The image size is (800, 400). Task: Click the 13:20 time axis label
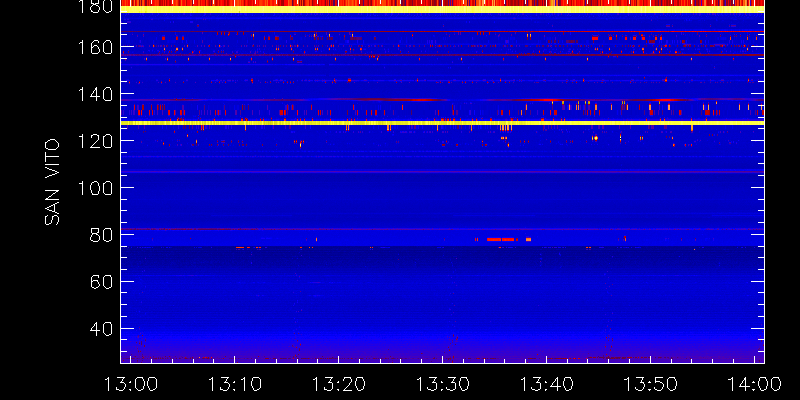pos(338,384)
